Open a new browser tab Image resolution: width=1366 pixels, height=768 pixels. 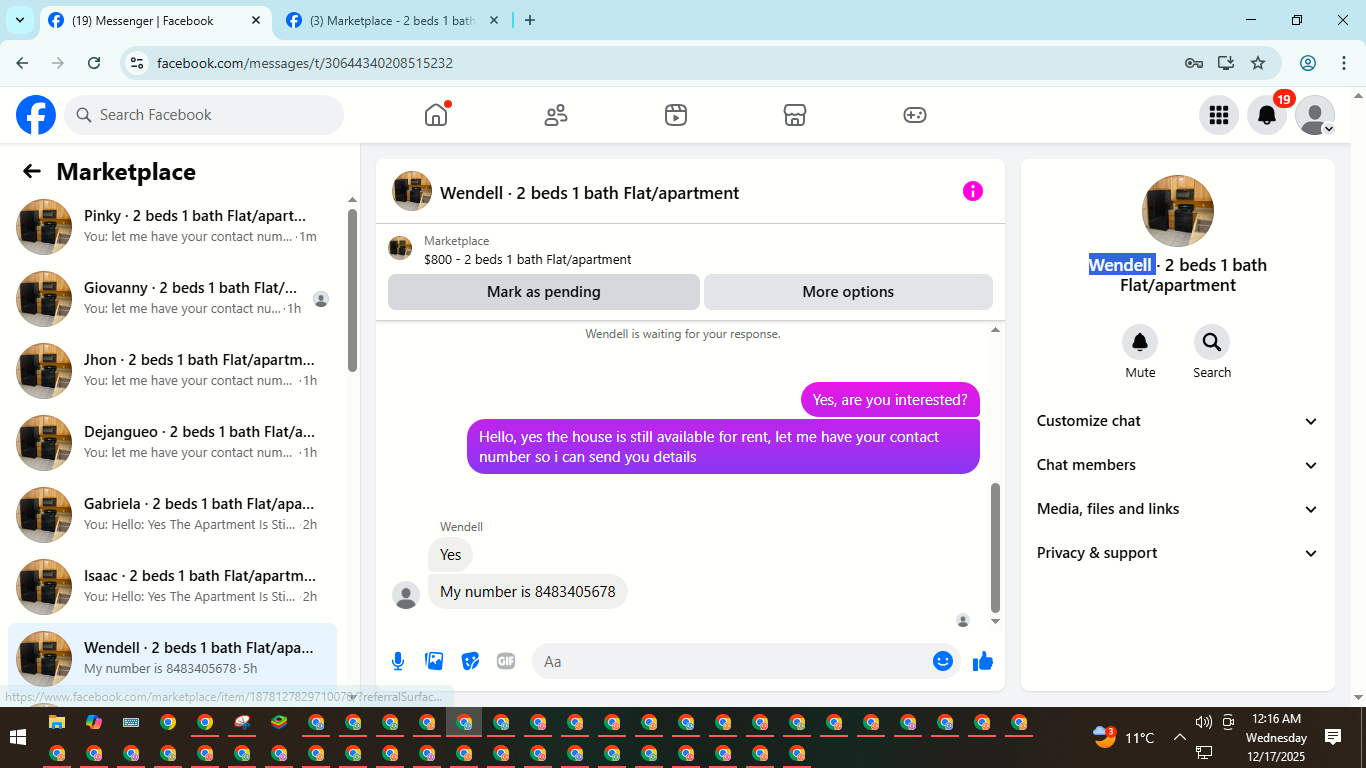(530, 20)
